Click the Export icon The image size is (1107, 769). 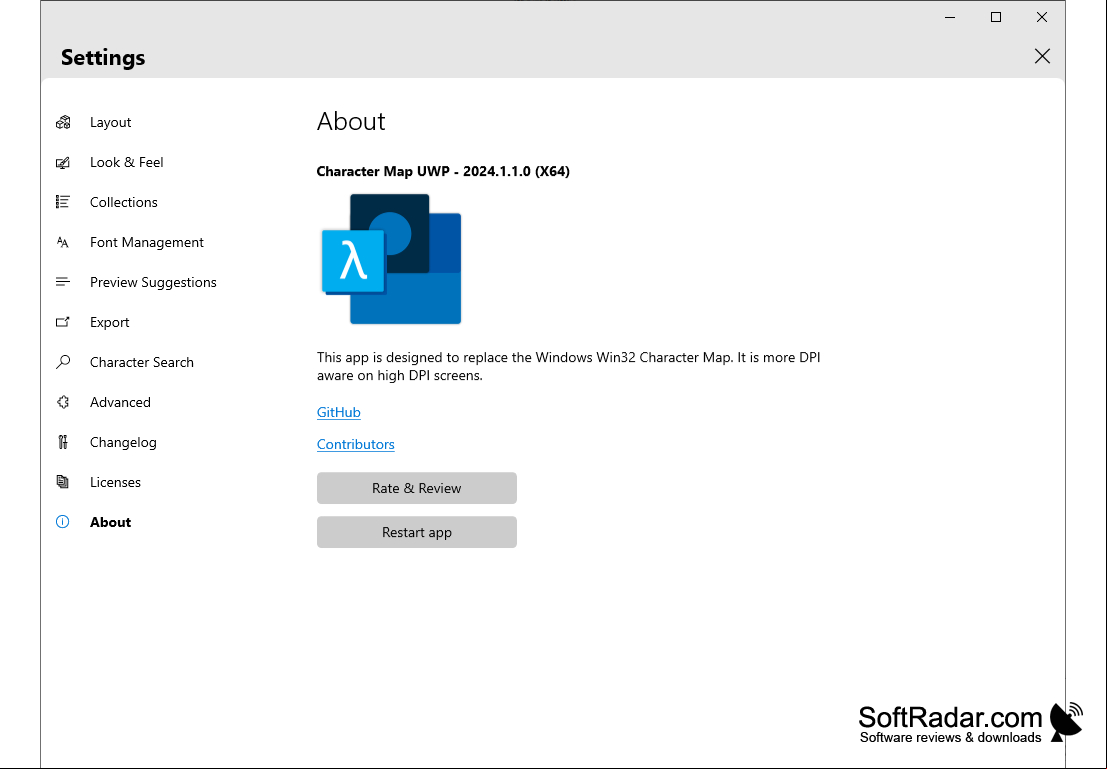point(63,322)
